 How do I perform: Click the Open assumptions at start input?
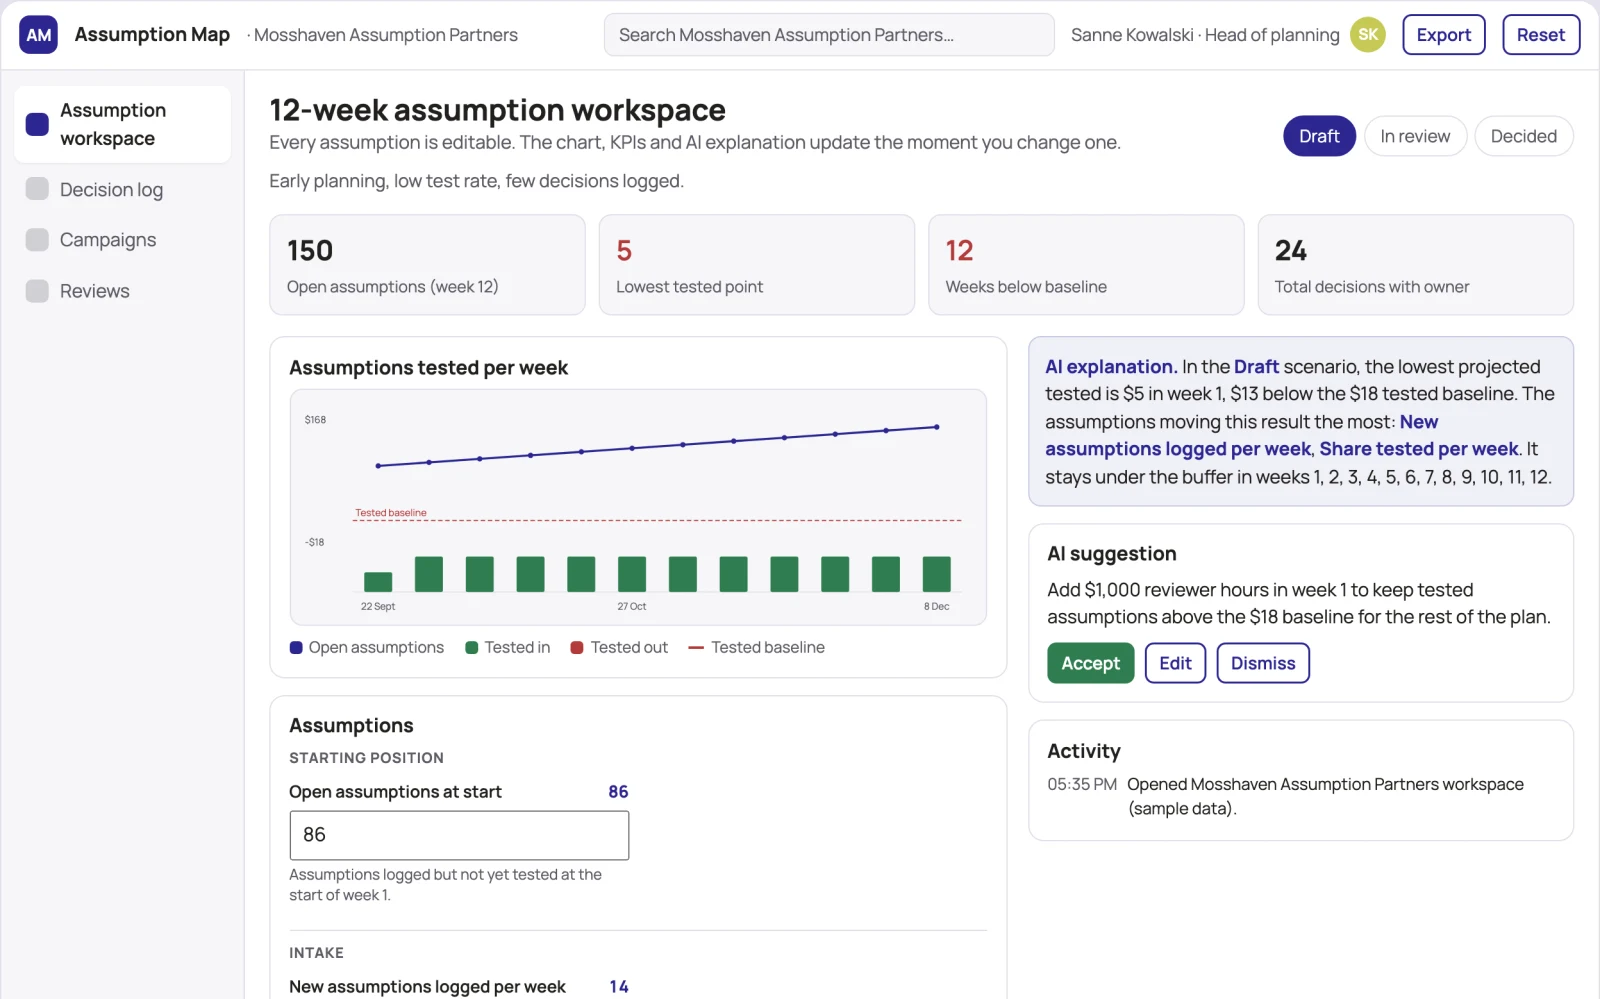coord(459,835)
